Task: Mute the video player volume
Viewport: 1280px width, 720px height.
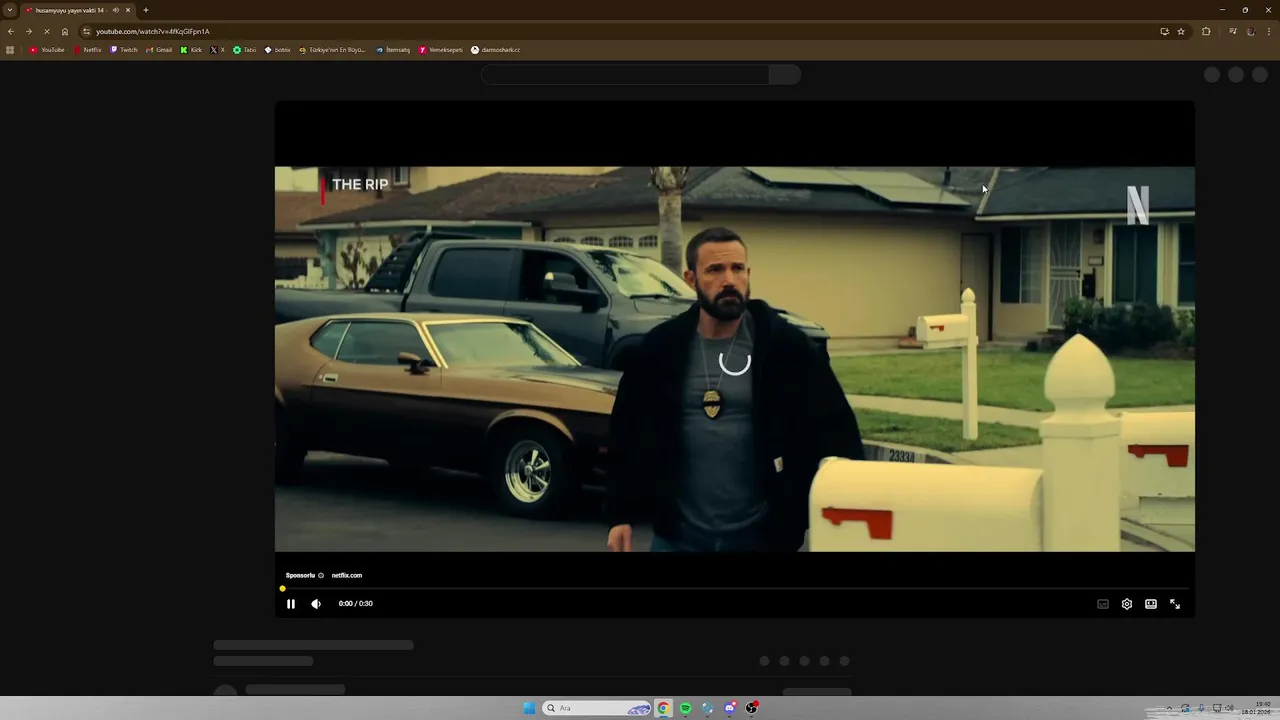Action: (x=316, y=604)
